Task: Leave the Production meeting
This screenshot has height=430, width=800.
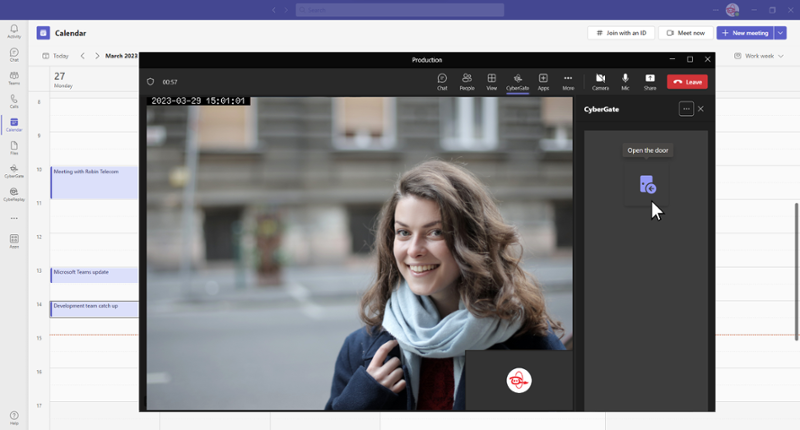Action: (687, 82)
